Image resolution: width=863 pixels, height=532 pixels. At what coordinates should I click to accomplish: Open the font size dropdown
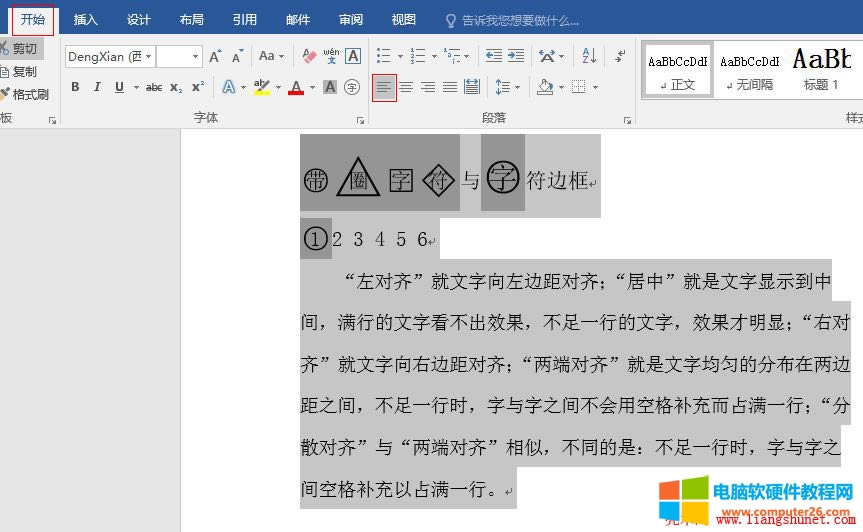tap(194, 57)
